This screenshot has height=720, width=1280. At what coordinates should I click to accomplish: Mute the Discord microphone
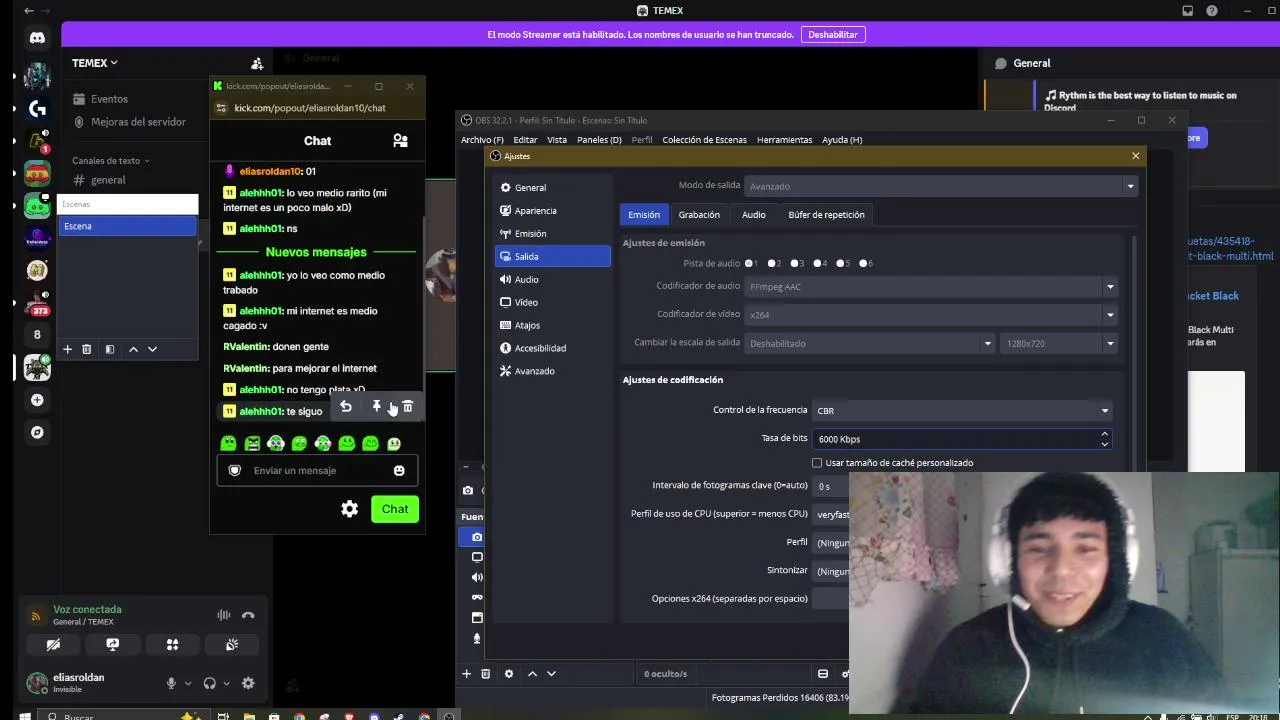point(171,683)
